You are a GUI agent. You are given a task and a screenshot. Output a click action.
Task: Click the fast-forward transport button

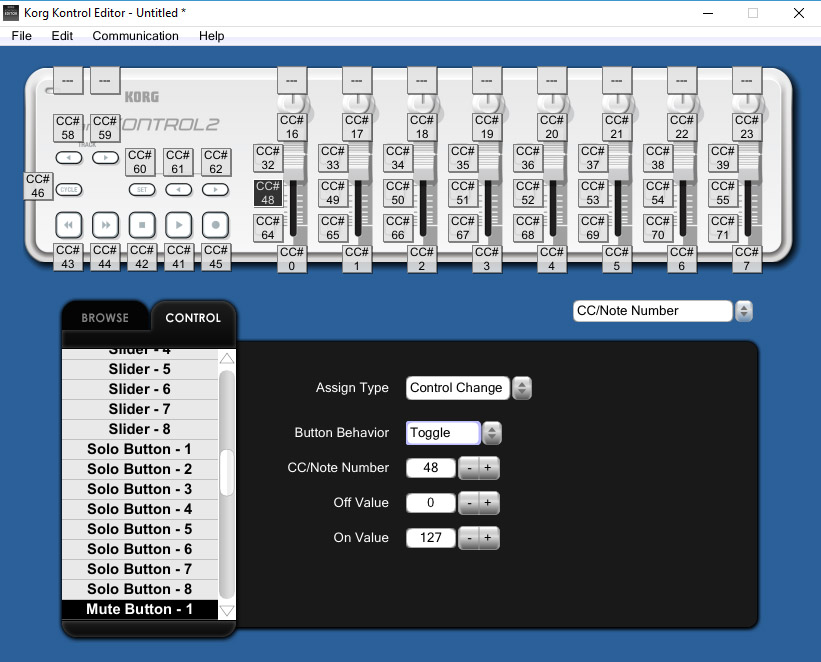click(x=105, y=225)
